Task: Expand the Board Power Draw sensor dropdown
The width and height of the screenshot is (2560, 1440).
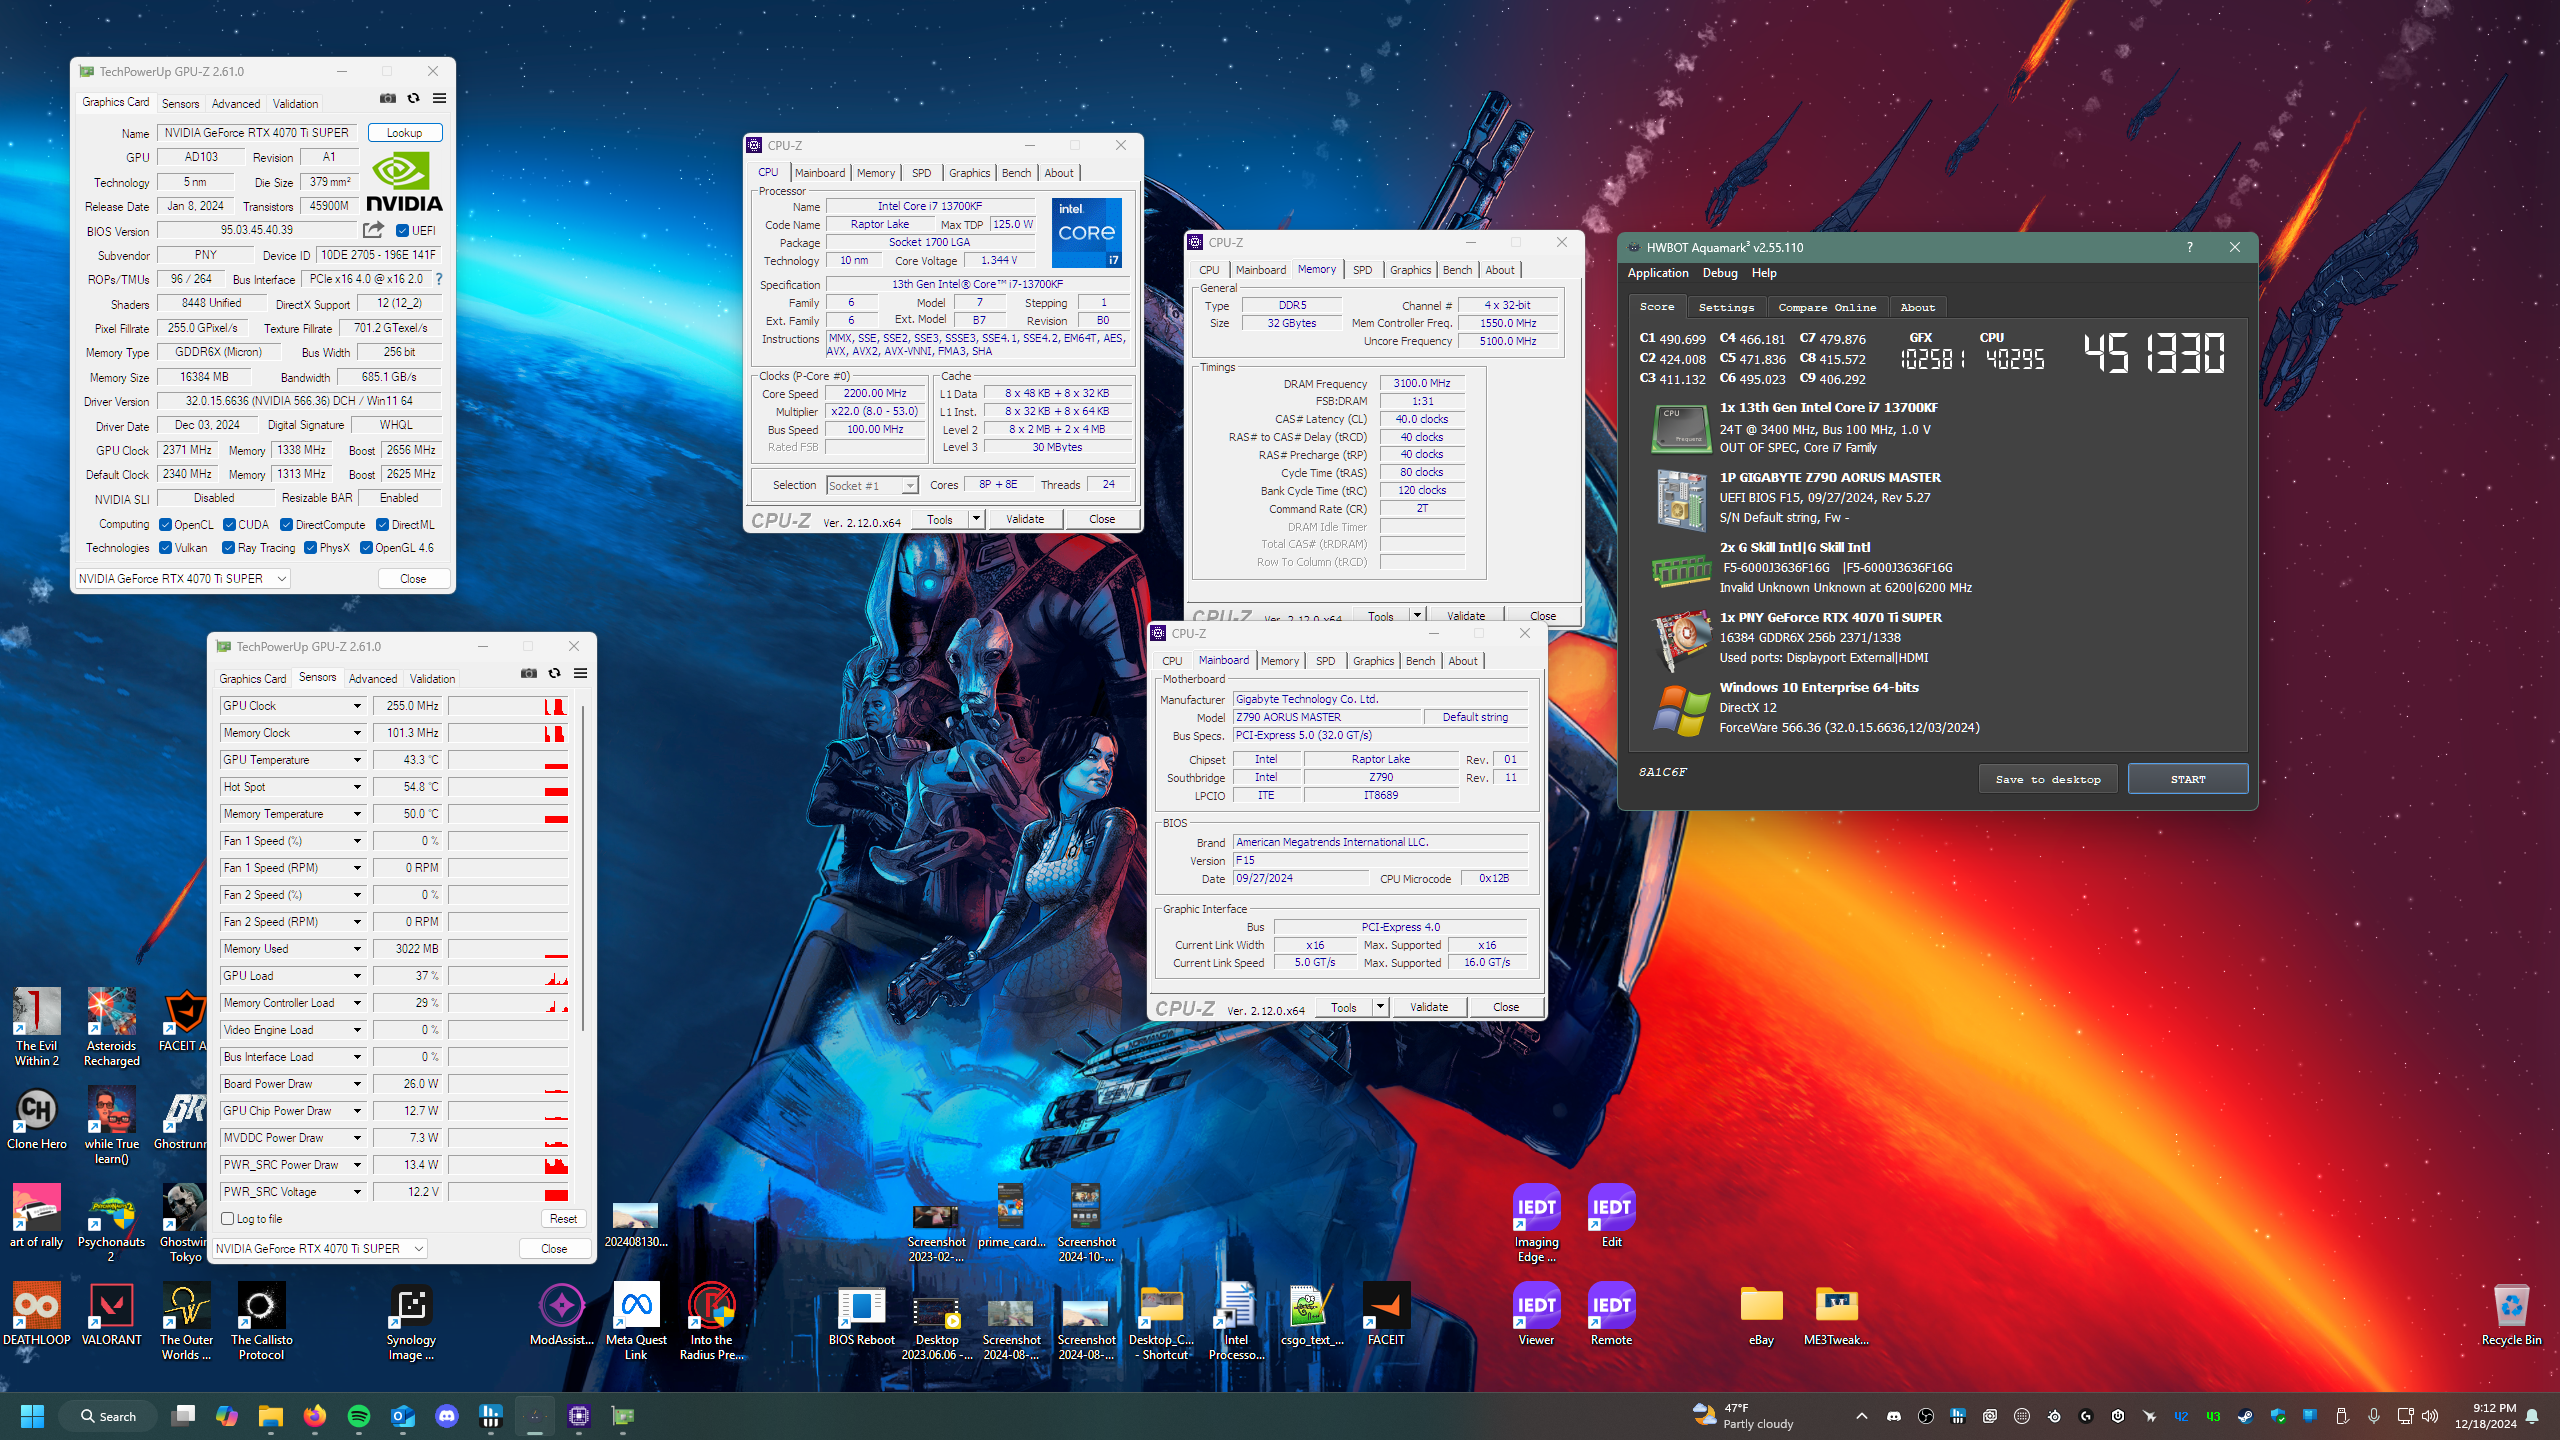Action: click(356, 1084)
